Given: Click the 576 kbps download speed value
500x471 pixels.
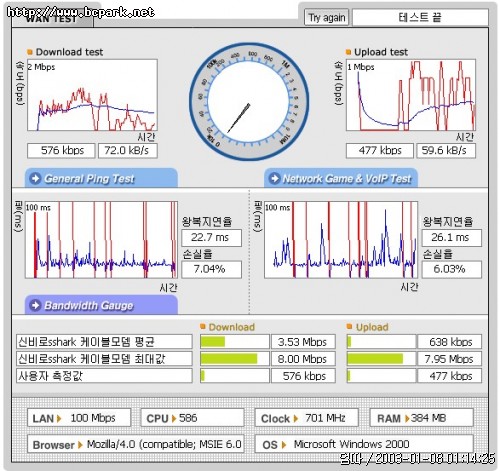Looking at the screenshot, I should [x=61, y=151].
